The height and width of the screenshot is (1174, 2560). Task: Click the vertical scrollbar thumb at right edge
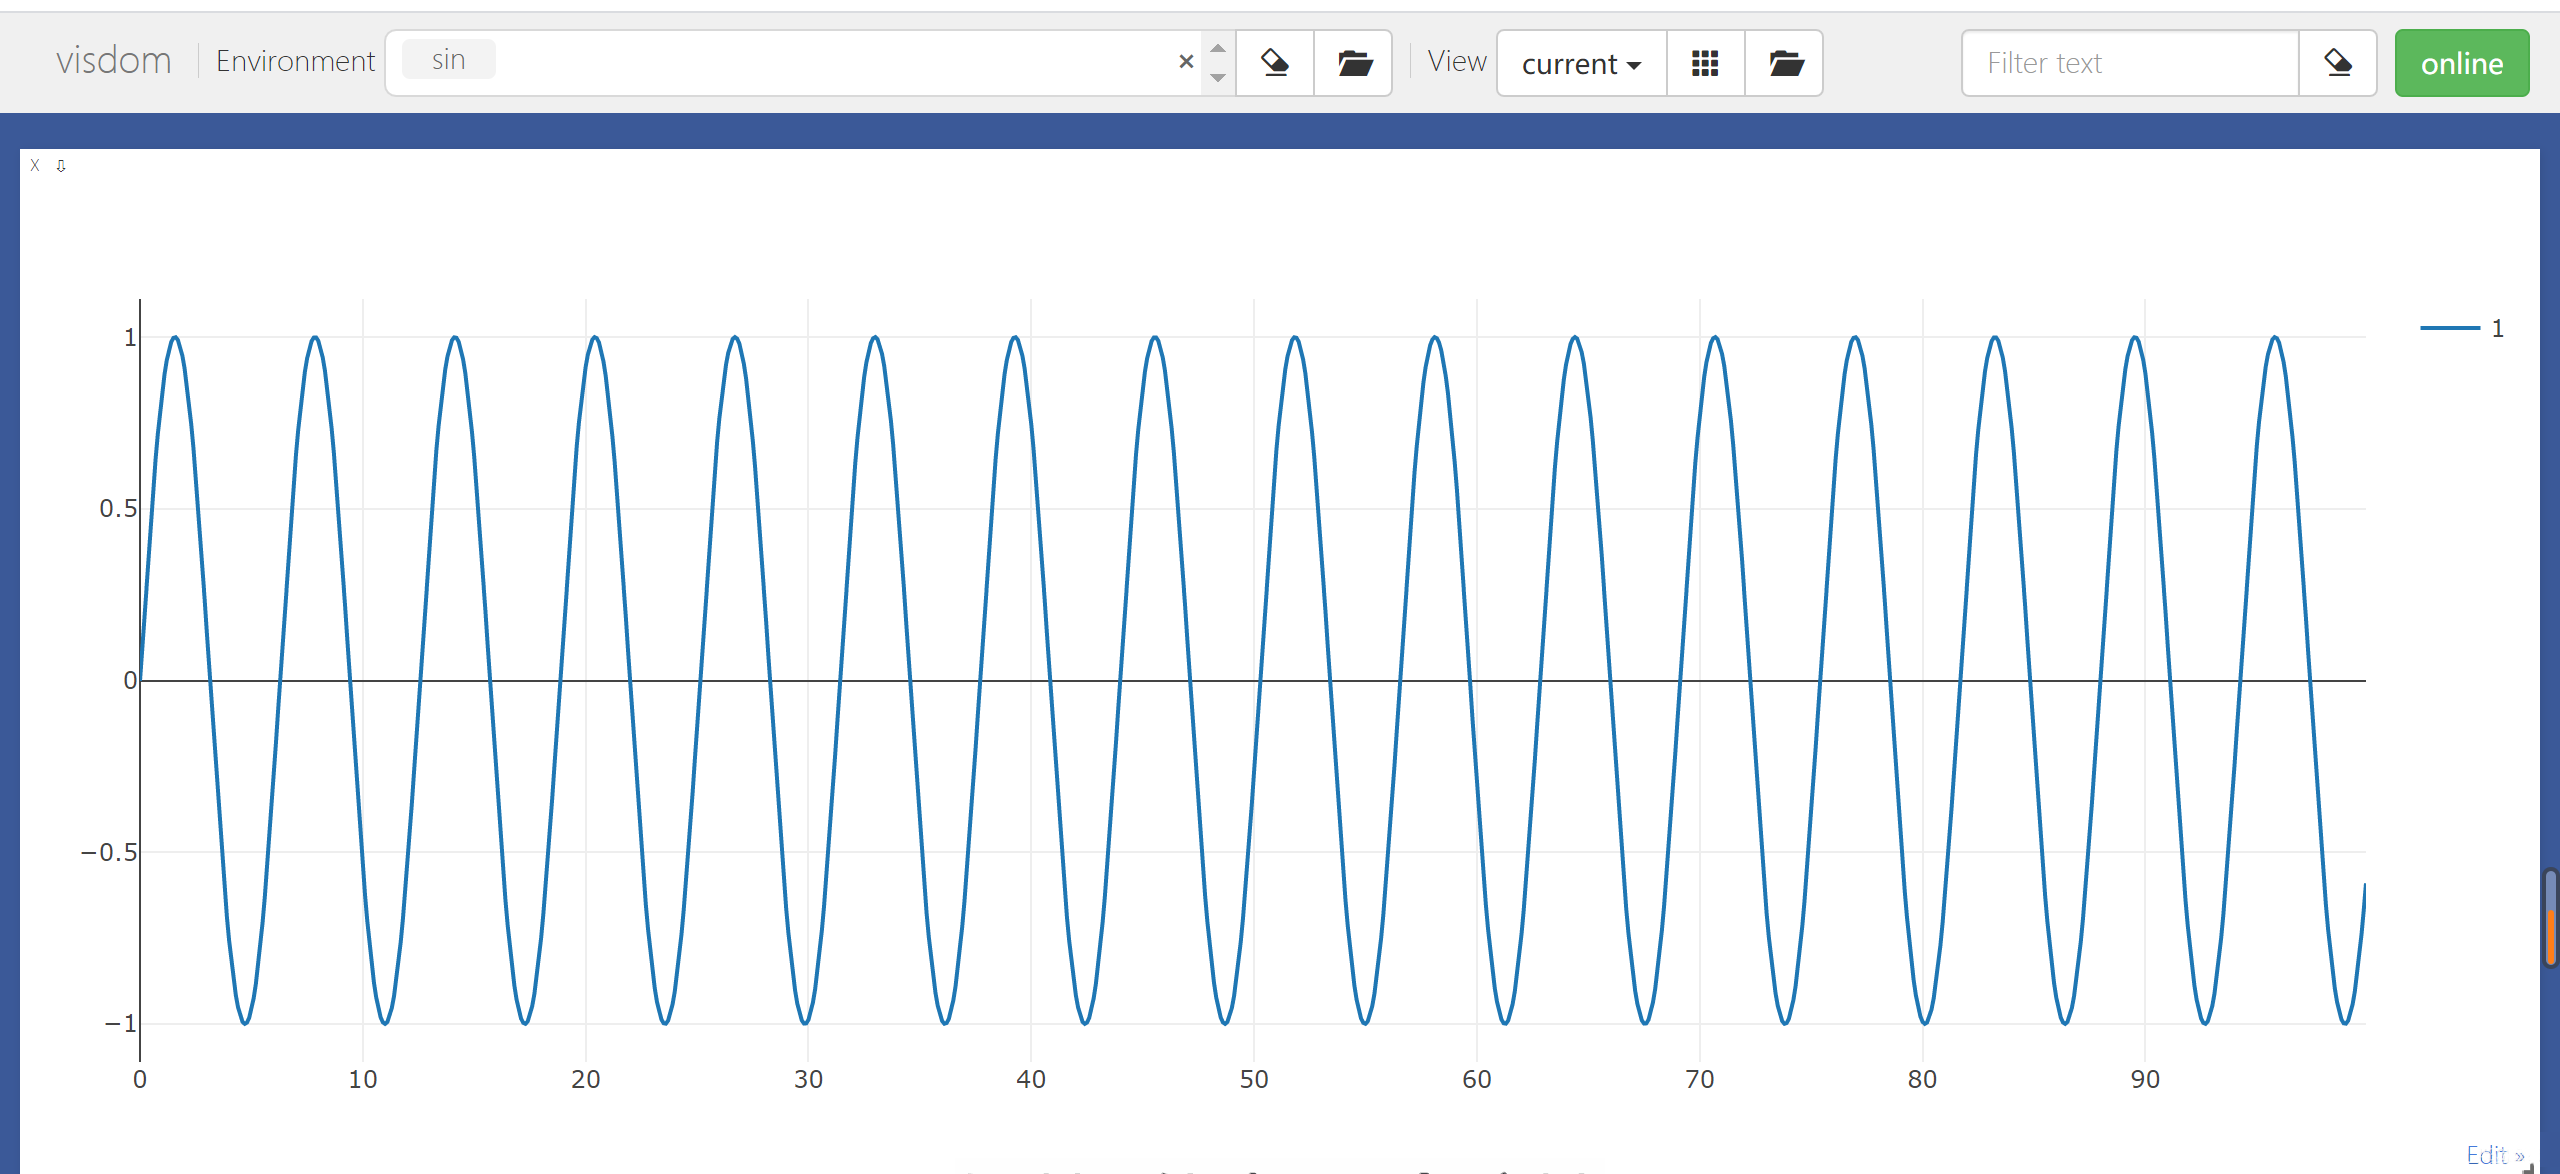pos(2551,918)
